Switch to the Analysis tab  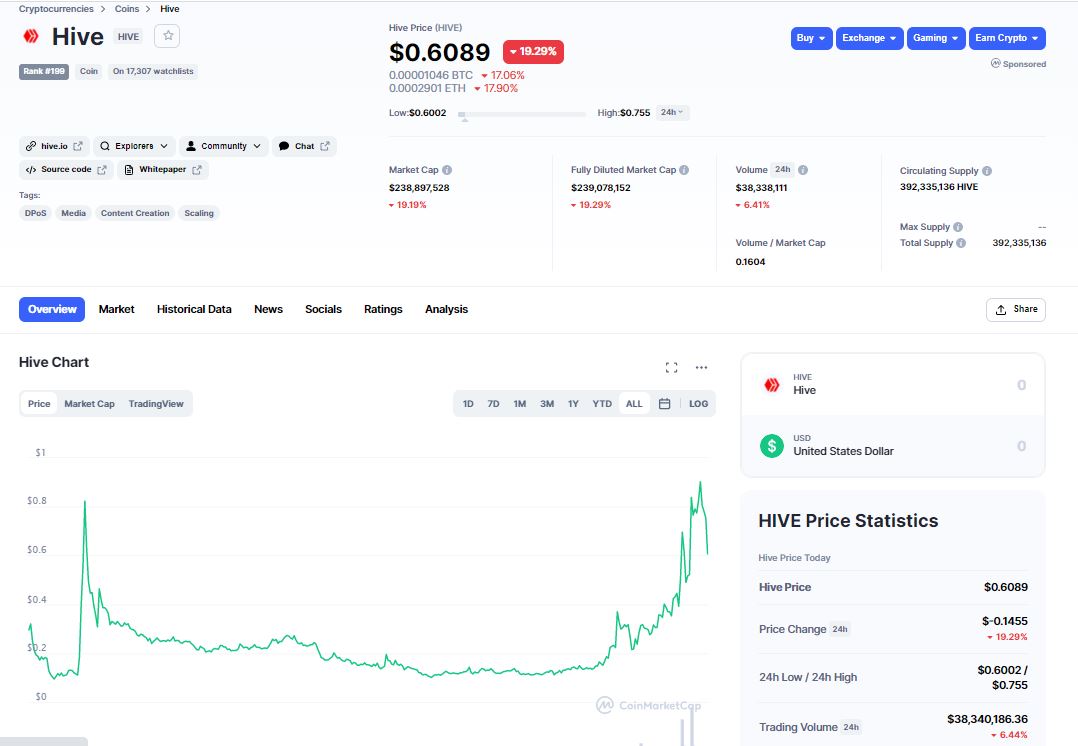(446, 309)
